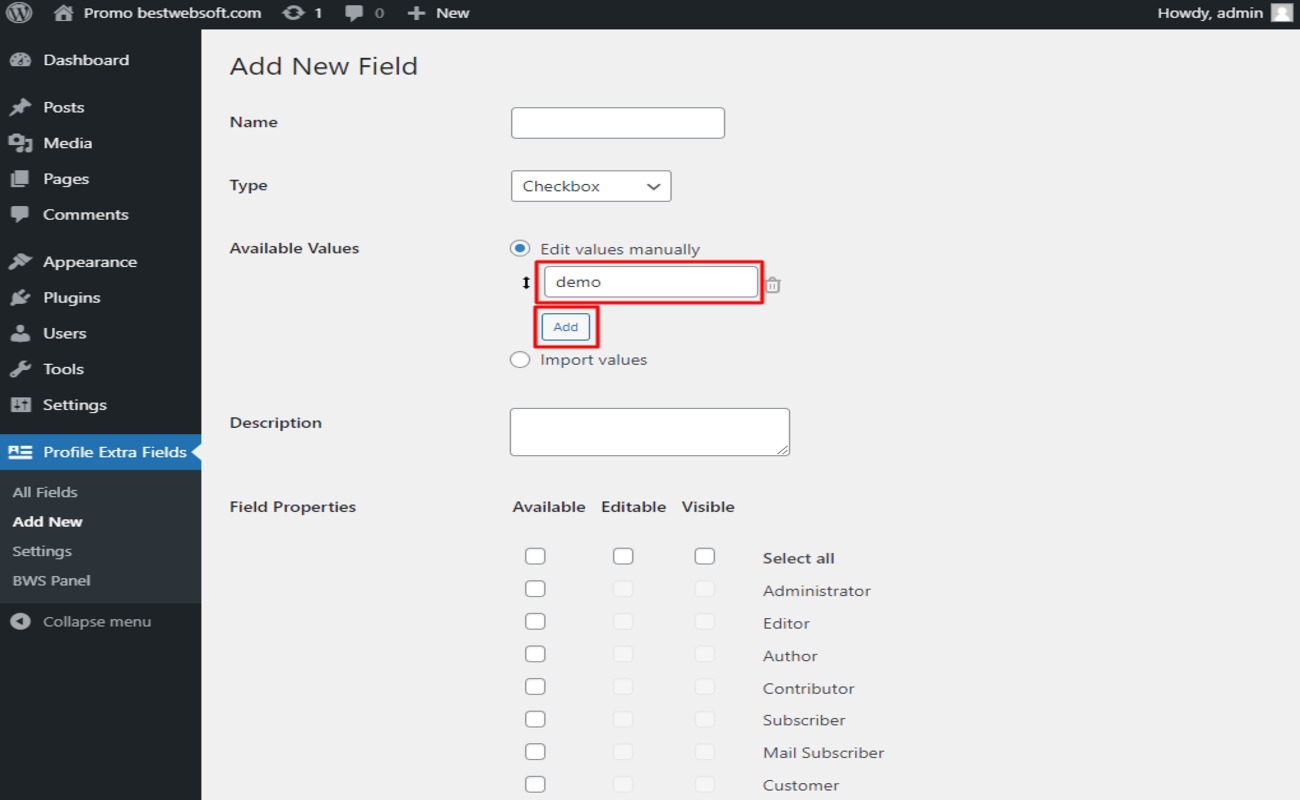Click the Pages icon in sidebar
This screenshot has height=800, width=1300.
click(x=20, y=179)
